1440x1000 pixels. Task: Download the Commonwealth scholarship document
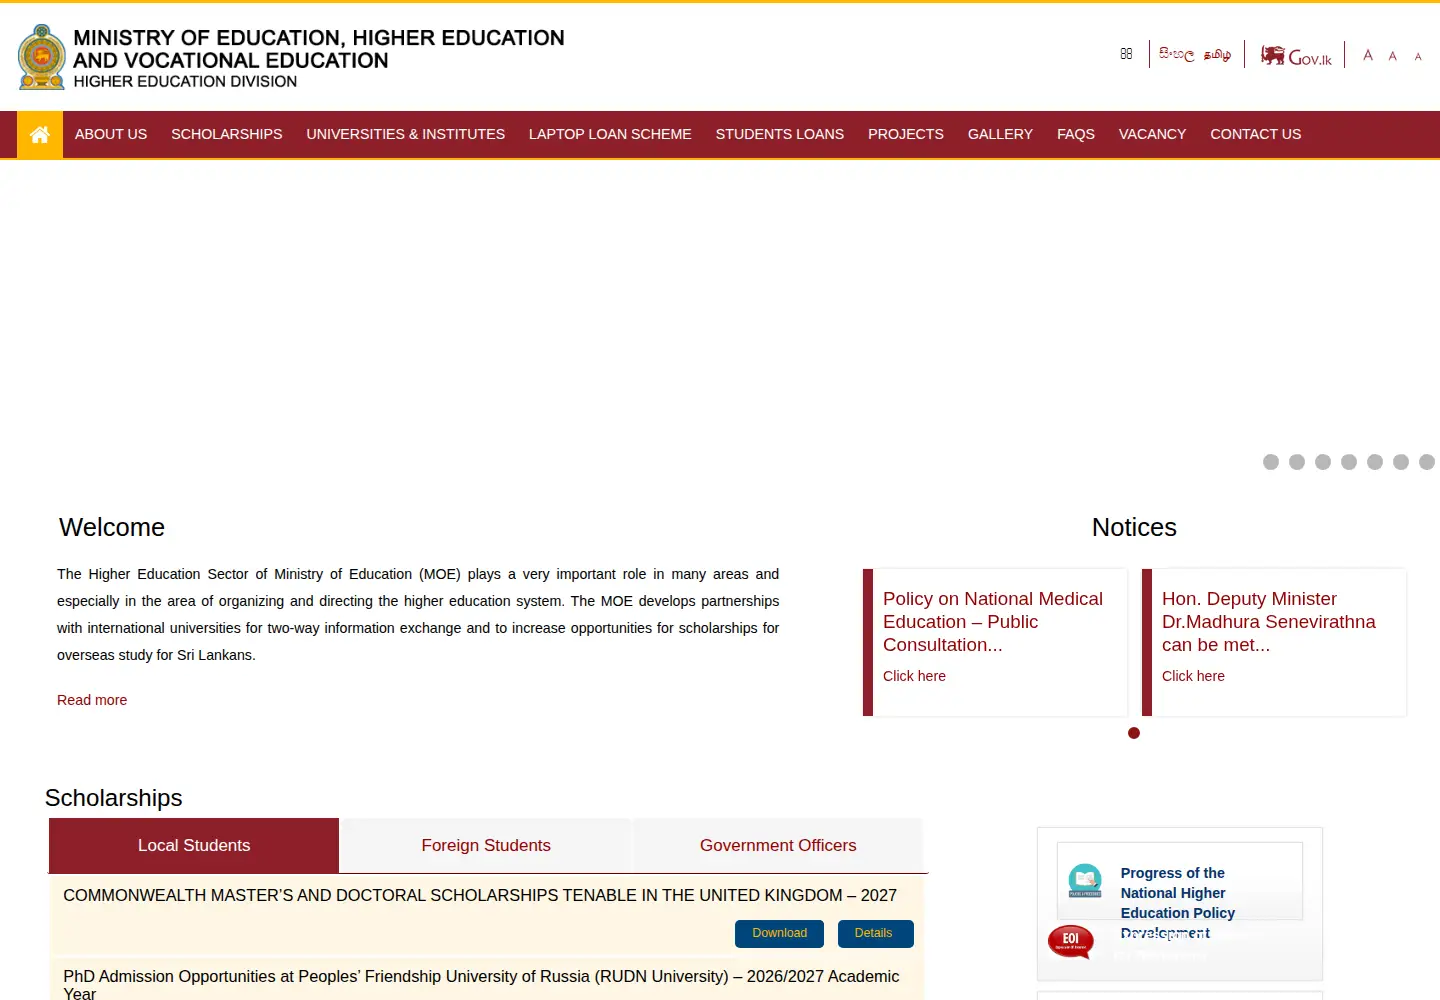(779, 933)
